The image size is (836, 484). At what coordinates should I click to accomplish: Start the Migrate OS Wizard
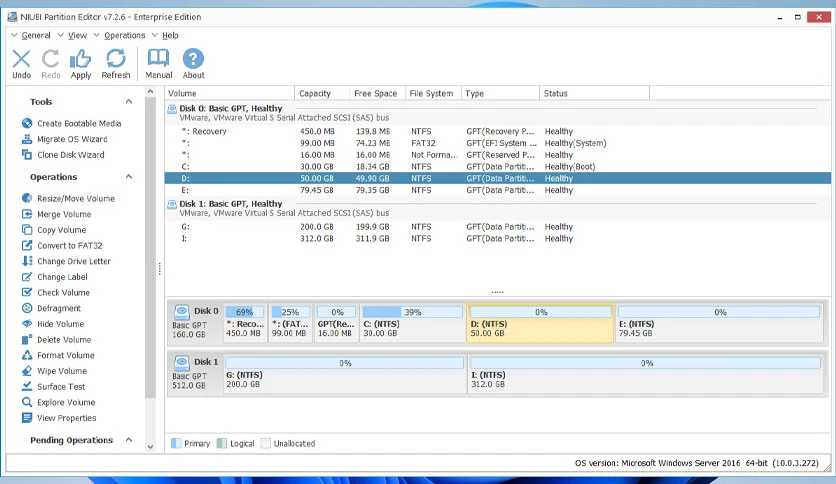tap(65, 139)
